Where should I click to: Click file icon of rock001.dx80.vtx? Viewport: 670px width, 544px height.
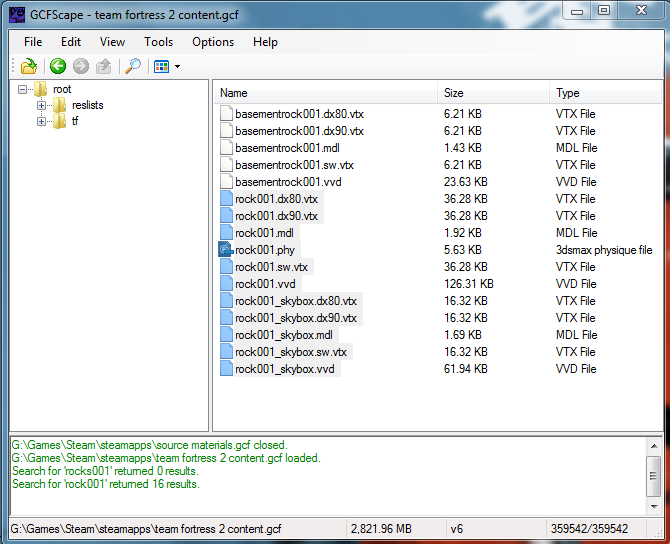[226, 199]
